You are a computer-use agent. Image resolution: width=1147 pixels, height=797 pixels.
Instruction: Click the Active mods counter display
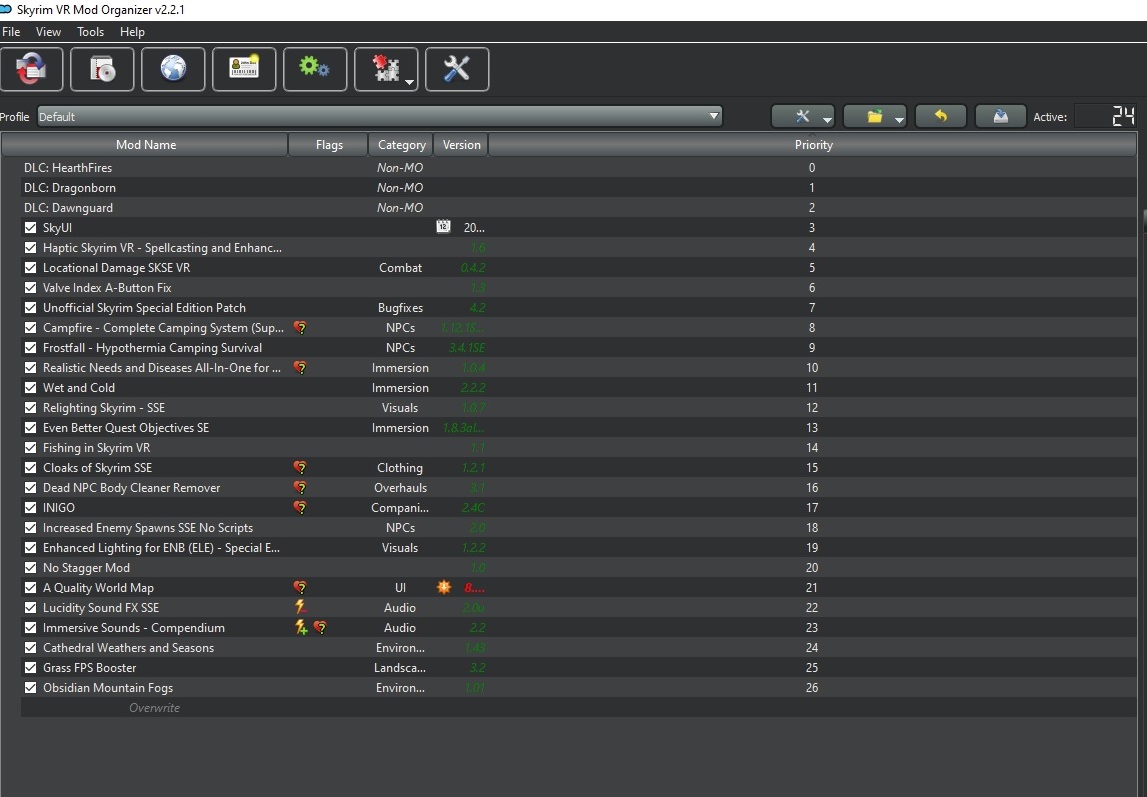click(x=1105, y=116)
